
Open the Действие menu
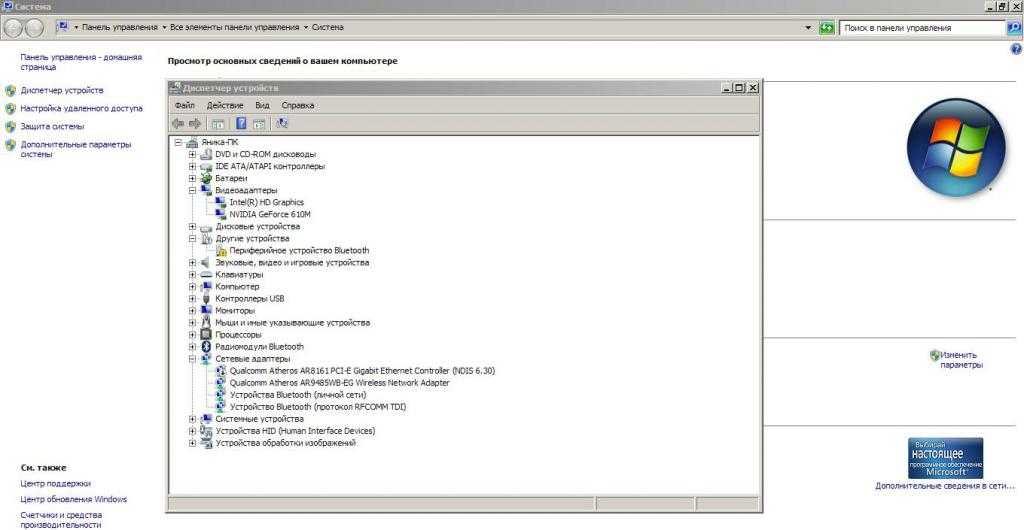[x=225, y=105]
